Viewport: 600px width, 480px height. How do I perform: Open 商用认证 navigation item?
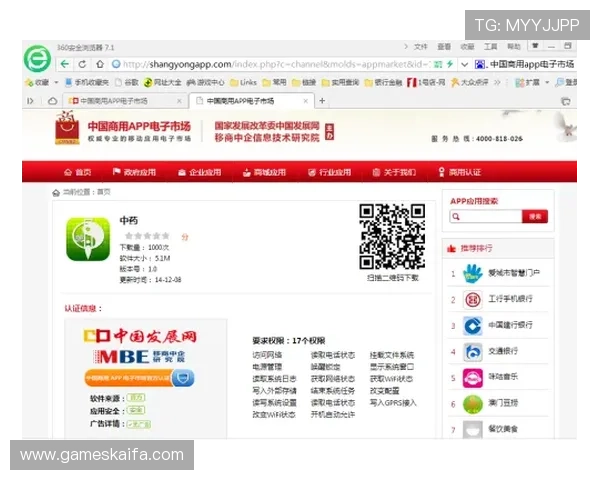(460, 172)
